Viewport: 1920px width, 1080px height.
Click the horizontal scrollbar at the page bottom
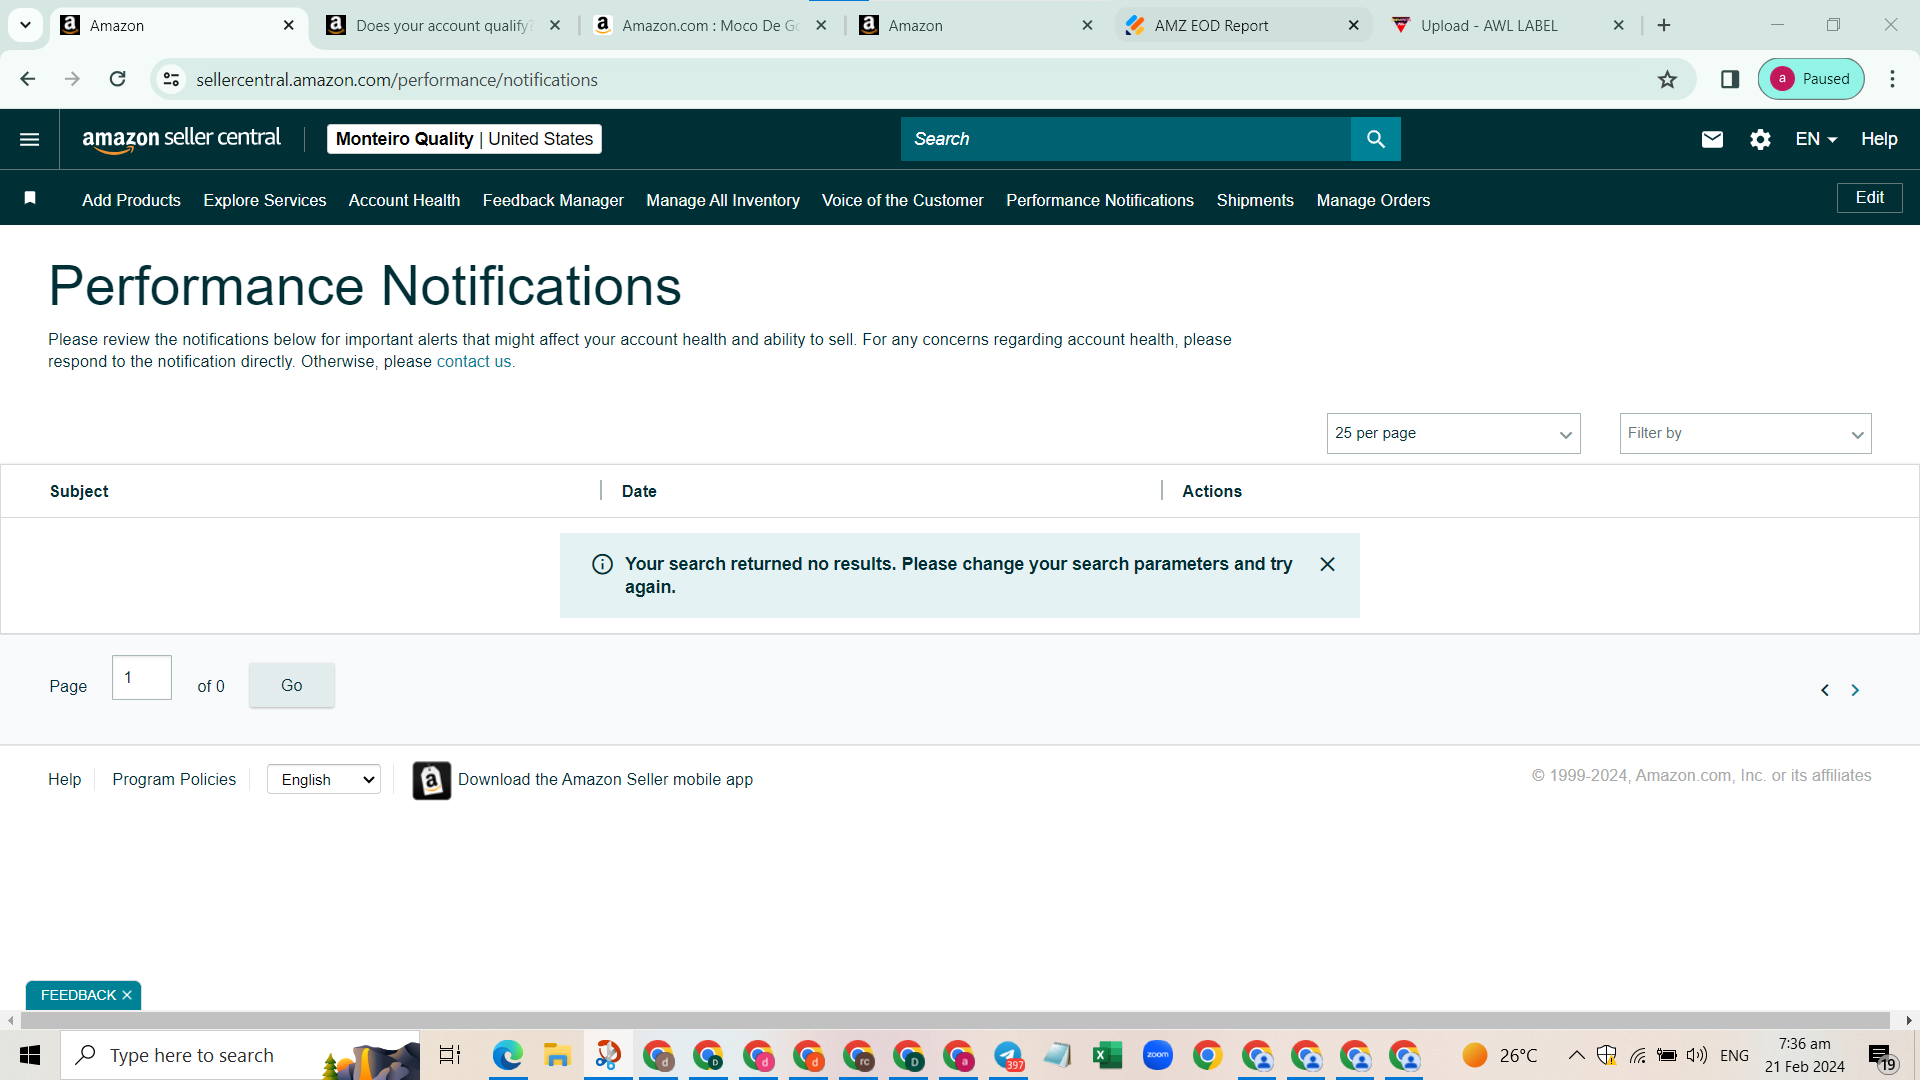click(x=955, y=1020)
